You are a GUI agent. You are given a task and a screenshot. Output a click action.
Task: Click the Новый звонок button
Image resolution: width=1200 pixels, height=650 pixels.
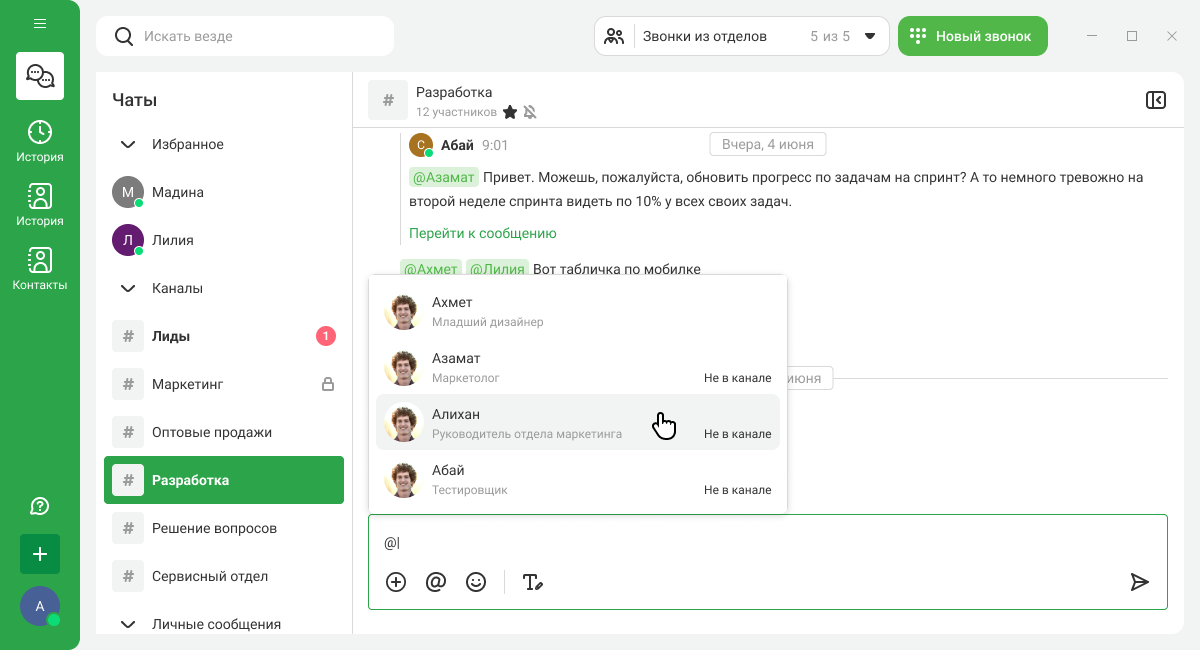pos(972,36)
